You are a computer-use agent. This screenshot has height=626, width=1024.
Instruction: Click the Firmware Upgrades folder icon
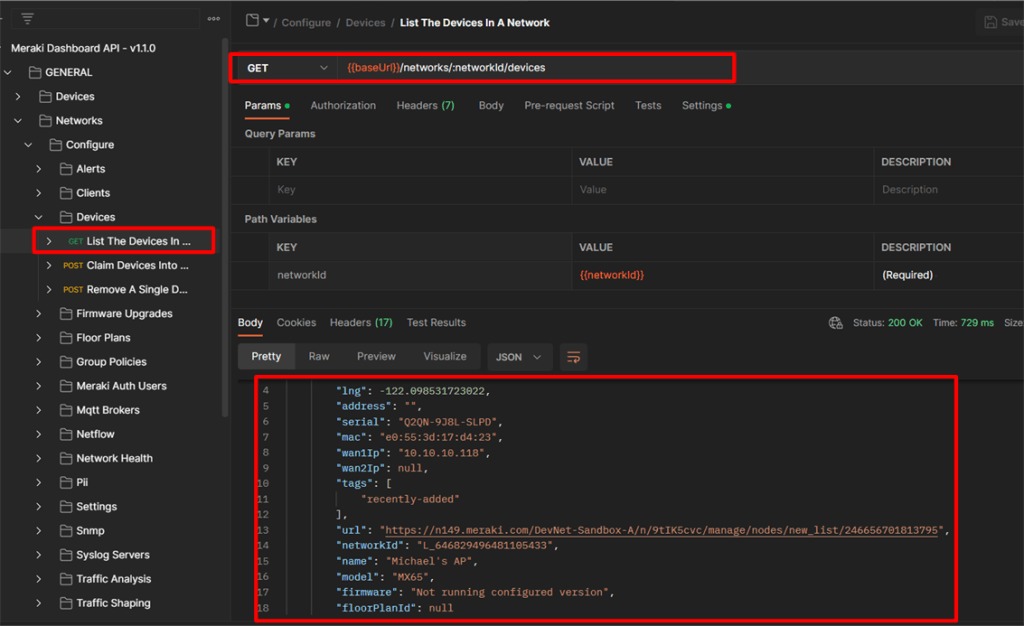coord(66,314)
